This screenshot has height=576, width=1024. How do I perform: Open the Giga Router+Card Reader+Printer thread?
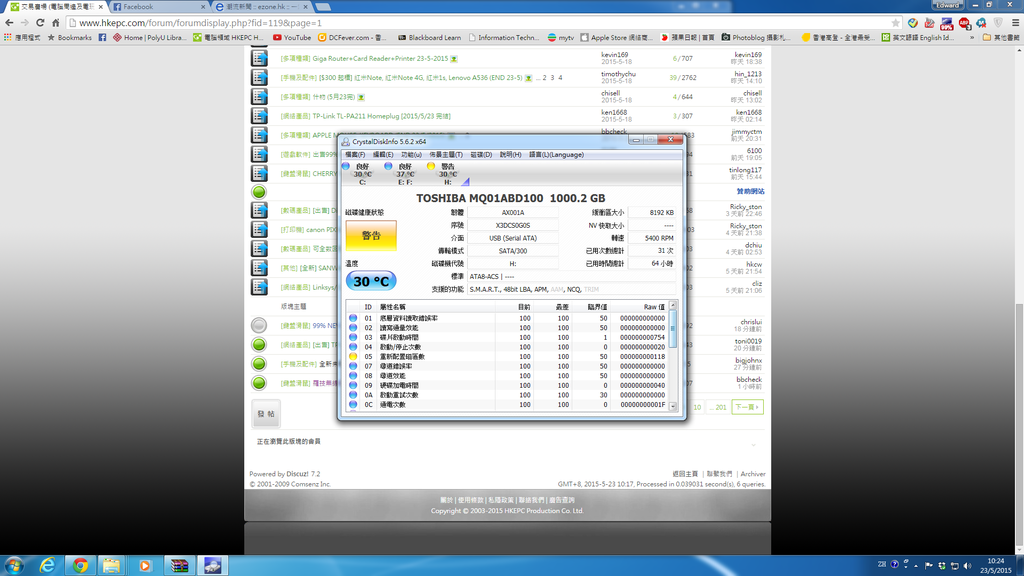coord(380,58)
